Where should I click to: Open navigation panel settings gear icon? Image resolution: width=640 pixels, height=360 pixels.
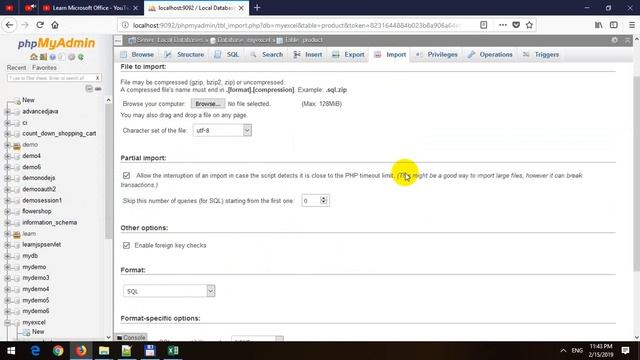tap(71, 57)
